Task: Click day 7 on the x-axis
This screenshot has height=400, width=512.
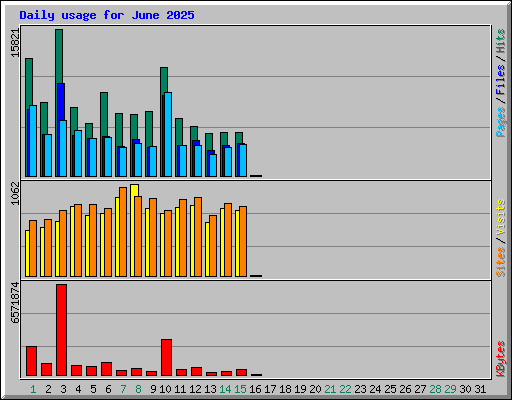Action: tap(123, 389)
